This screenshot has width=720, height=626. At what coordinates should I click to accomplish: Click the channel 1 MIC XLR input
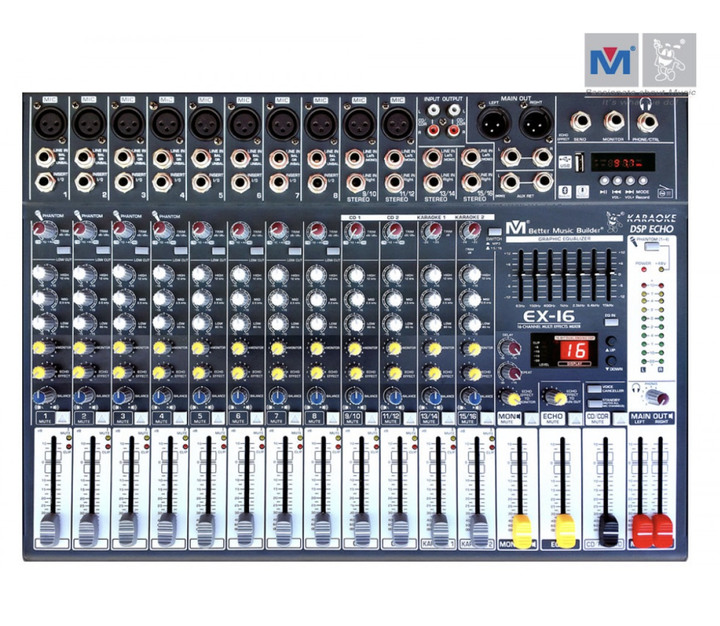[x=50, y=123]
